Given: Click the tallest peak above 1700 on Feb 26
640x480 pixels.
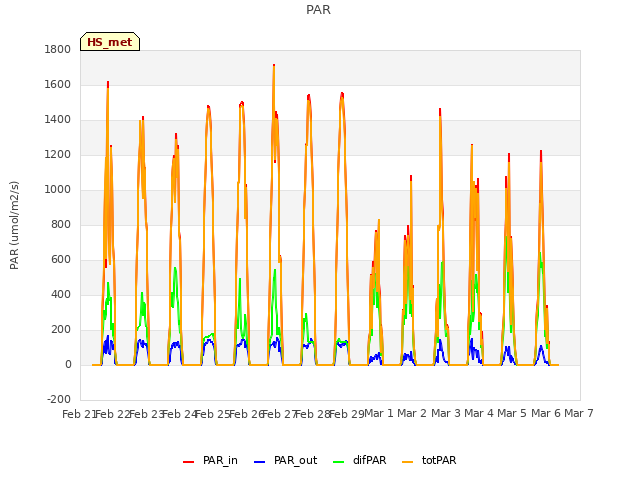Looking at the screenshot, I should point(274,65).
